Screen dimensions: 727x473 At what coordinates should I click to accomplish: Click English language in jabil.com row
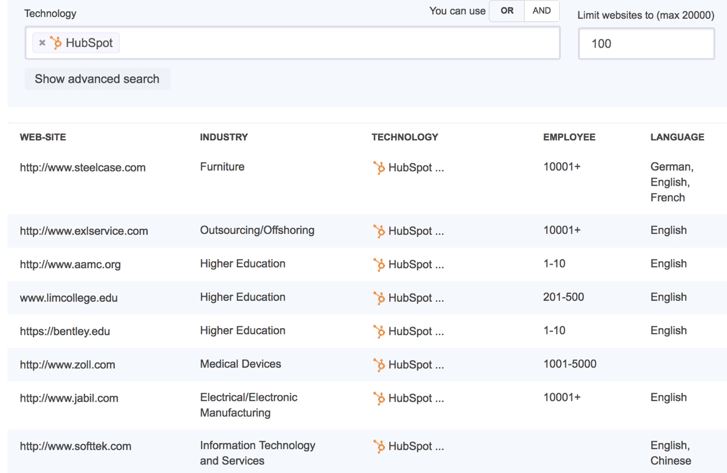tap(669, 397)
